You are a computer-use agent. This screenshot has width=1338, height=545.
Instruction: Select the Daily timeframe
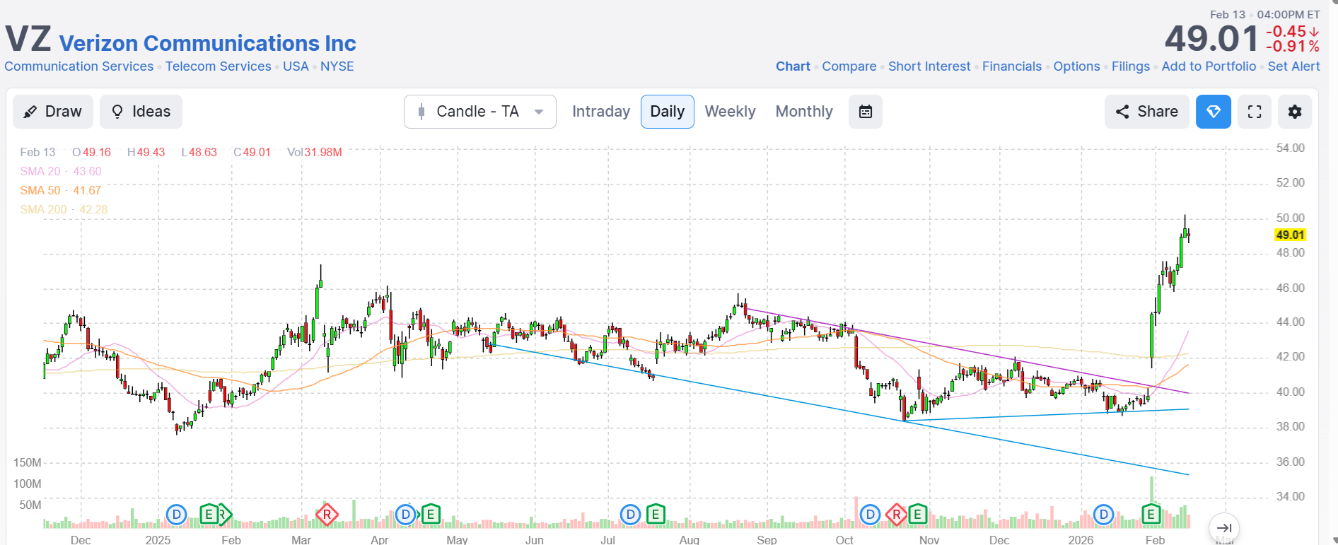click(667, 111)
